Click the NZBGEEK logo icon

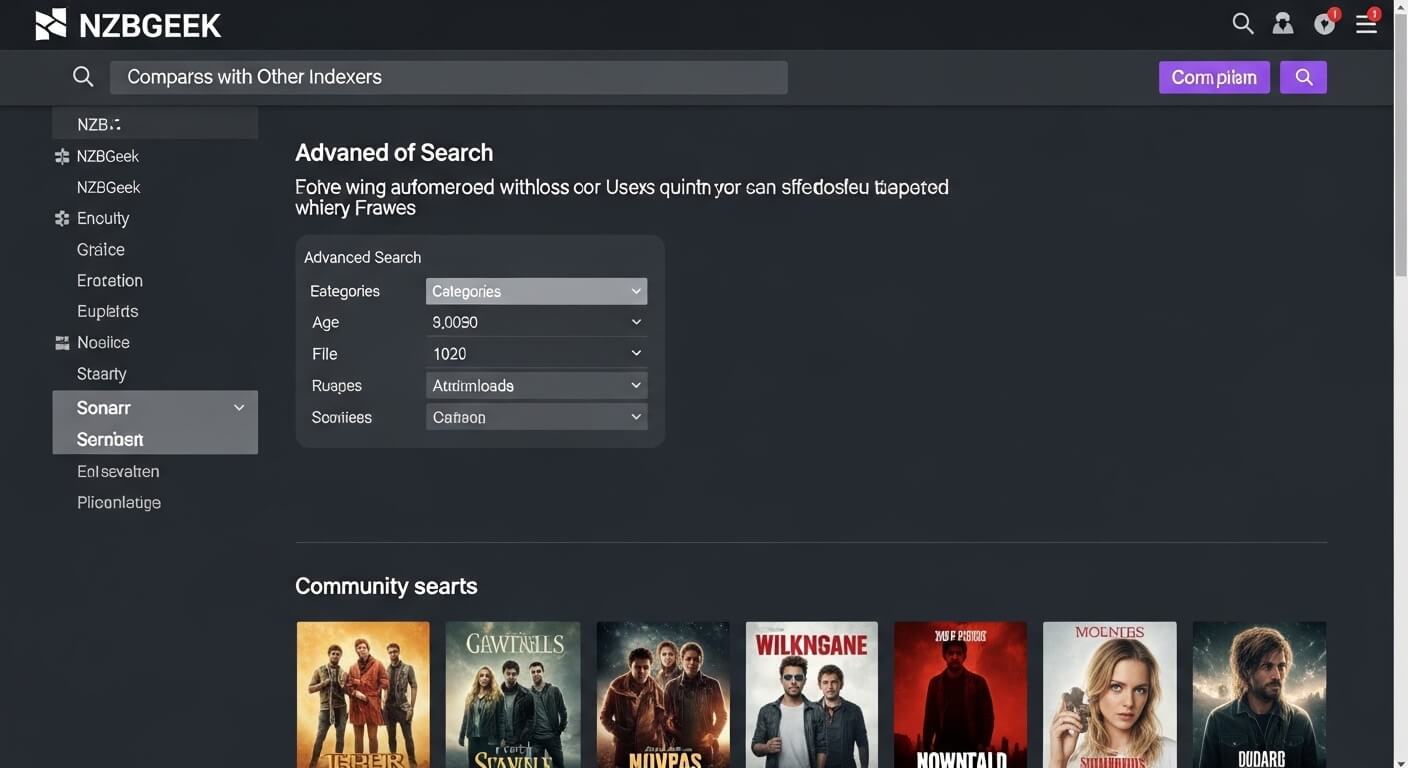coord(51,24)
